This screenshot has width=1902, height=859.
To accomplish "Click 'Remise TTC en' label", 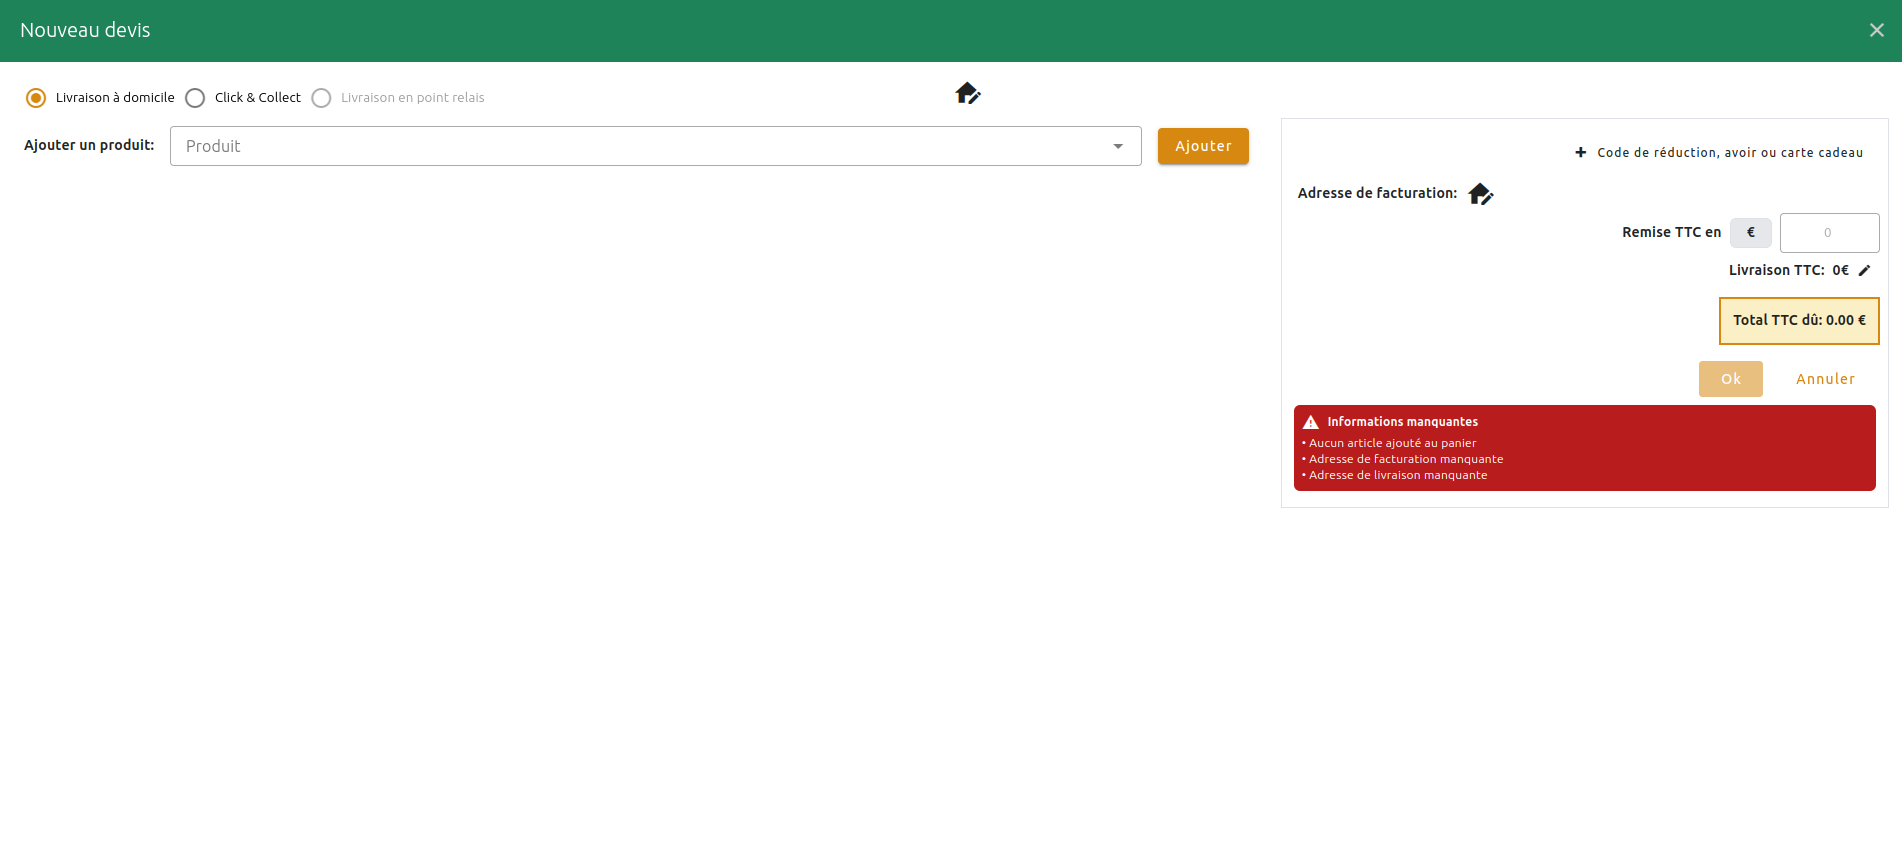I will tap(1671, 232).
